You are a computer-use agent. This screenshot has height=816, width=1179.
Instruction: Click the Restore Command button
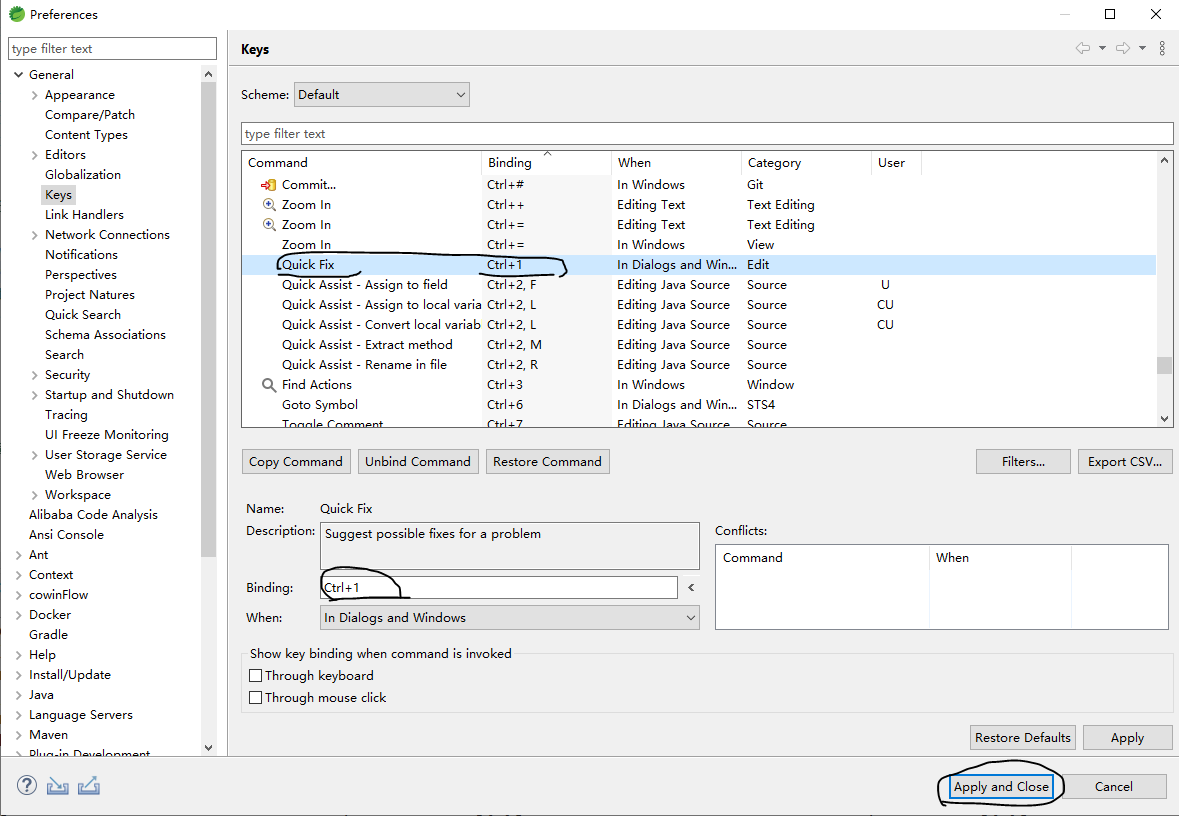point(547,462)
